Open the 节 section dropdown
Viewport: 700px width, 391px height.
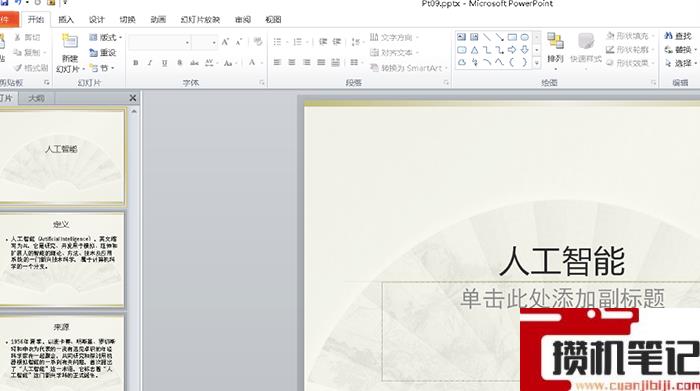[x=102, y=68]
